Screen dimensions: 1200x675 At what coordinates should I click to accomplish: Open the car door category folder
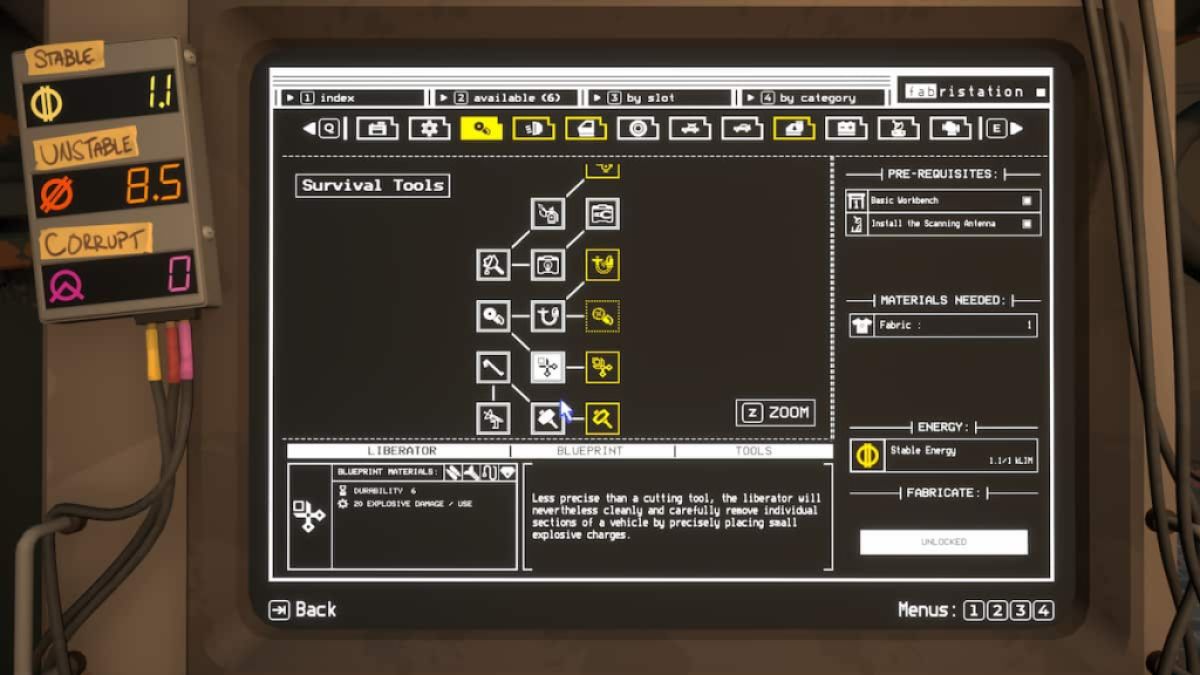[585, 128]
